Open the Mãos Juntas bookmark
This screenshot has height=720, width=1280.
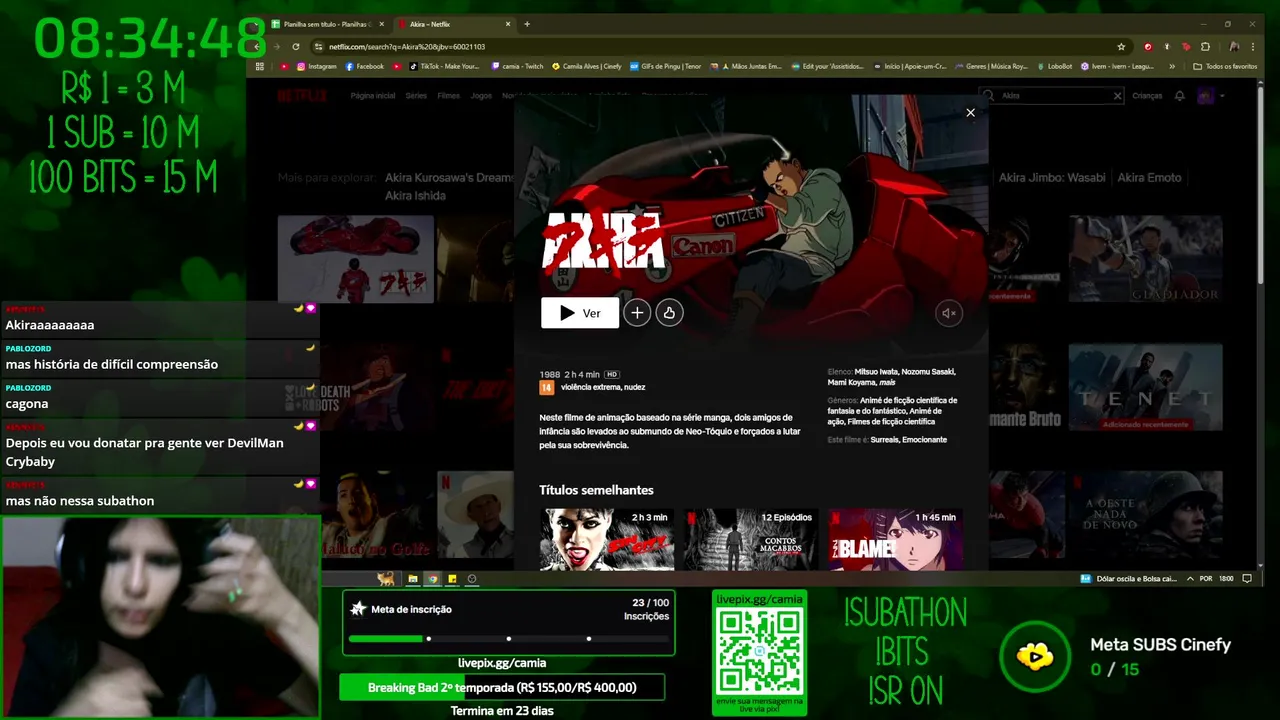[x=751, y=66]
